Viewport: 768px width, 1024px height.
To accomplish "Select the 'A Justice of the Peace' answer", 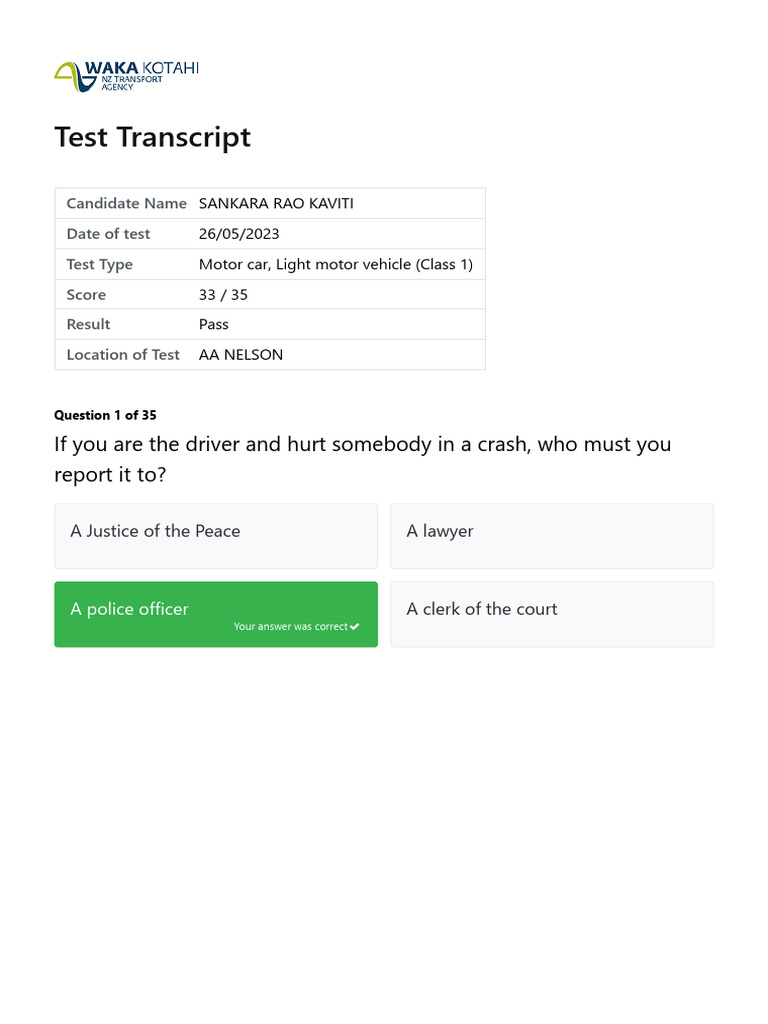I will pos(216,535).
